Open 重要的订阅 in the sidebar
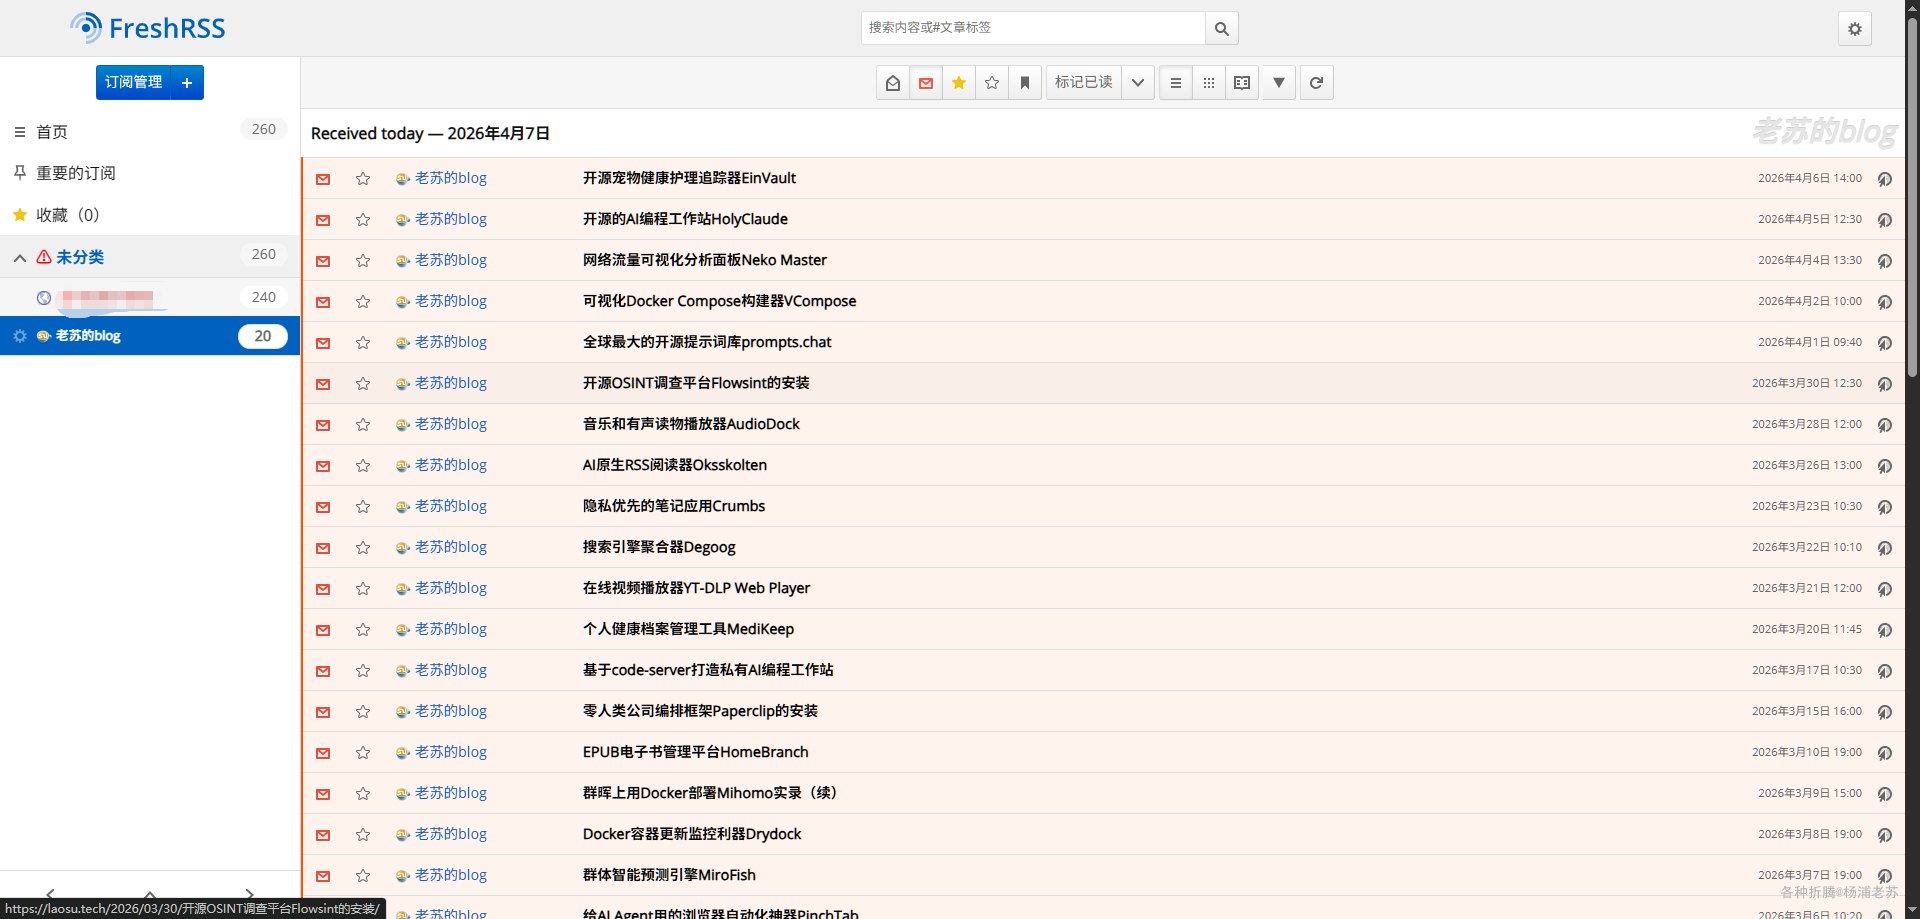The height and width of the screenshot is (919, 1920). coord(76,173)
